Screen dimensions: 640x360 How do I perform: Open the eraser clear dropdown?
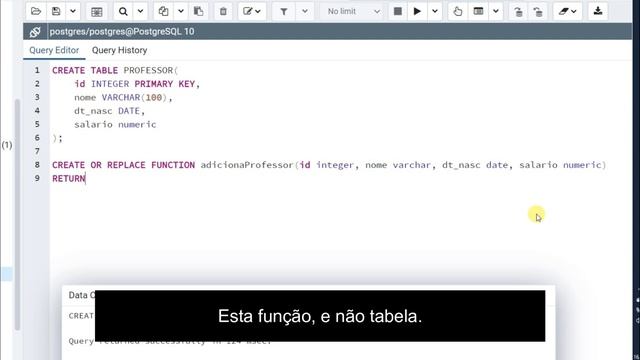[x=567, y=11]
